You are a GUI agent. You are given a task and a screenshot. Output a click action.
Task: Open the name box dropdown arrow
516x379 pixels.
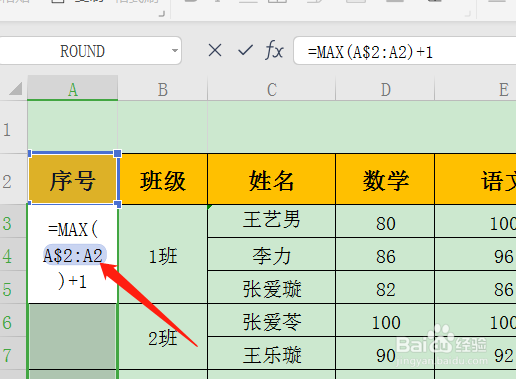(175, 51)
